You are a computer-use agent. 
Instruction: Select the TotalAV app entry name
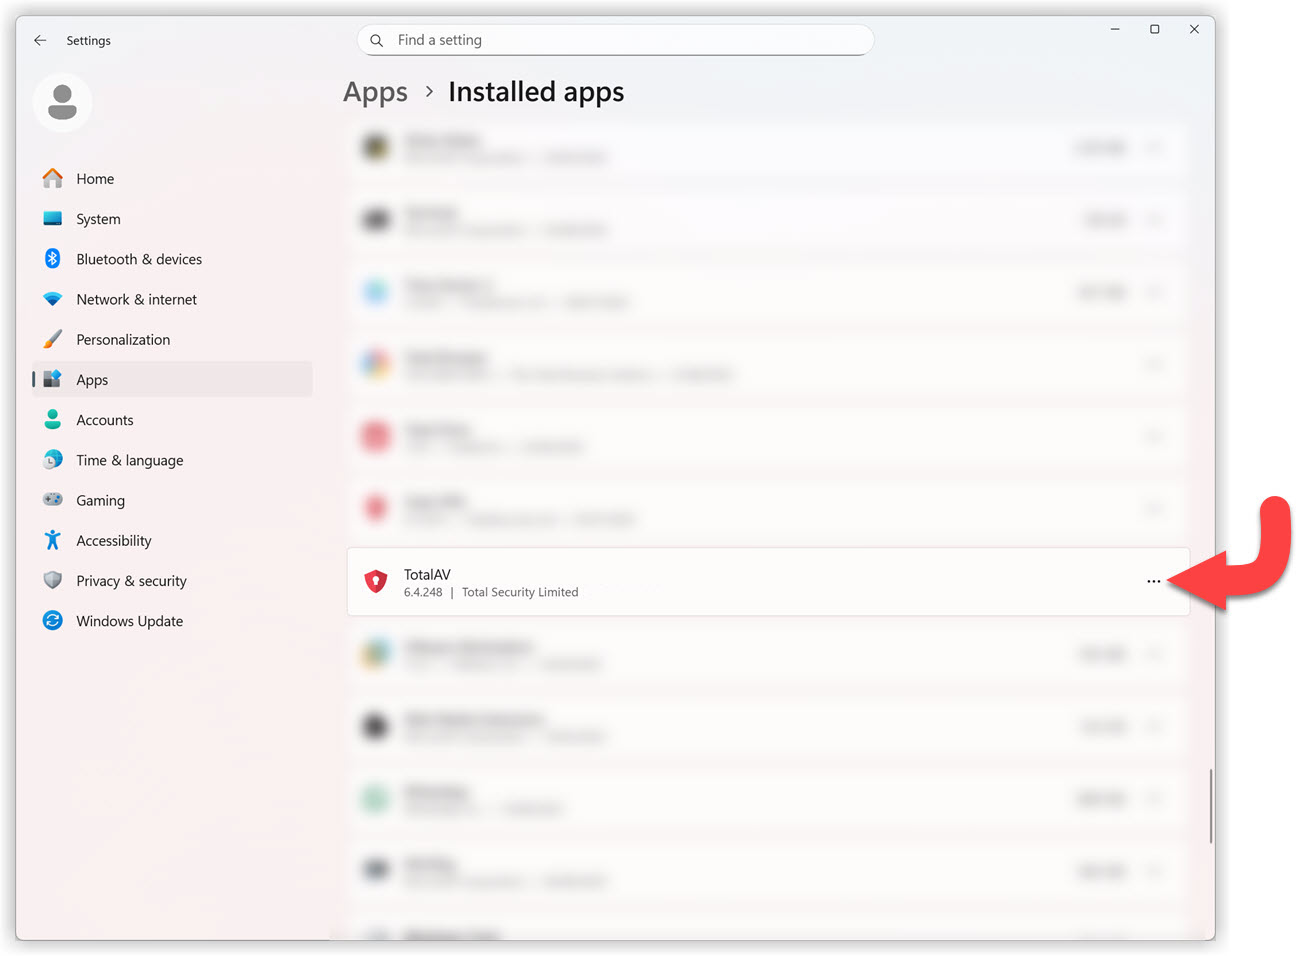pyautogui.click(x=427, y=574)
